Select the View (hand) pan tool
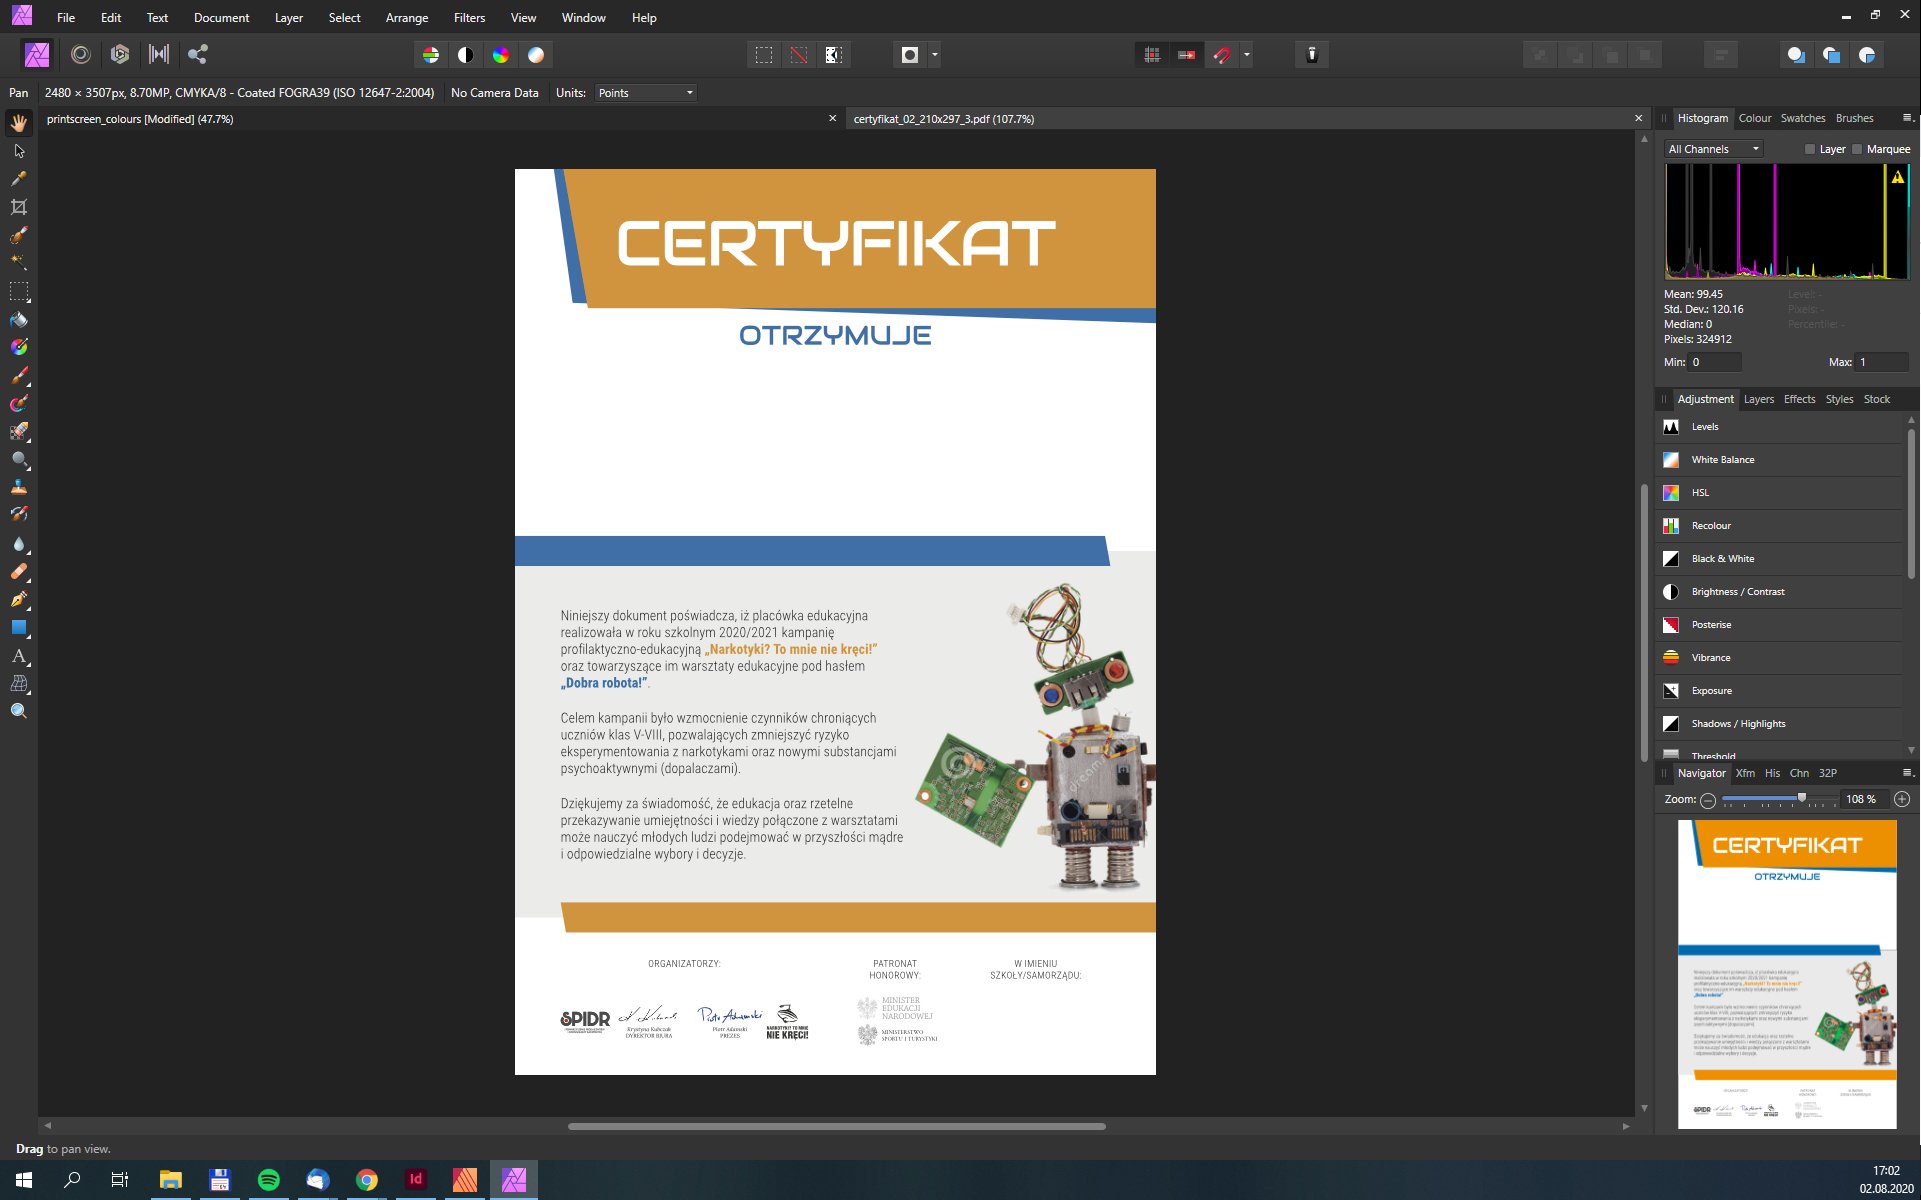The width and height of the screenshot is (1921, 1200). coord(19,123)
